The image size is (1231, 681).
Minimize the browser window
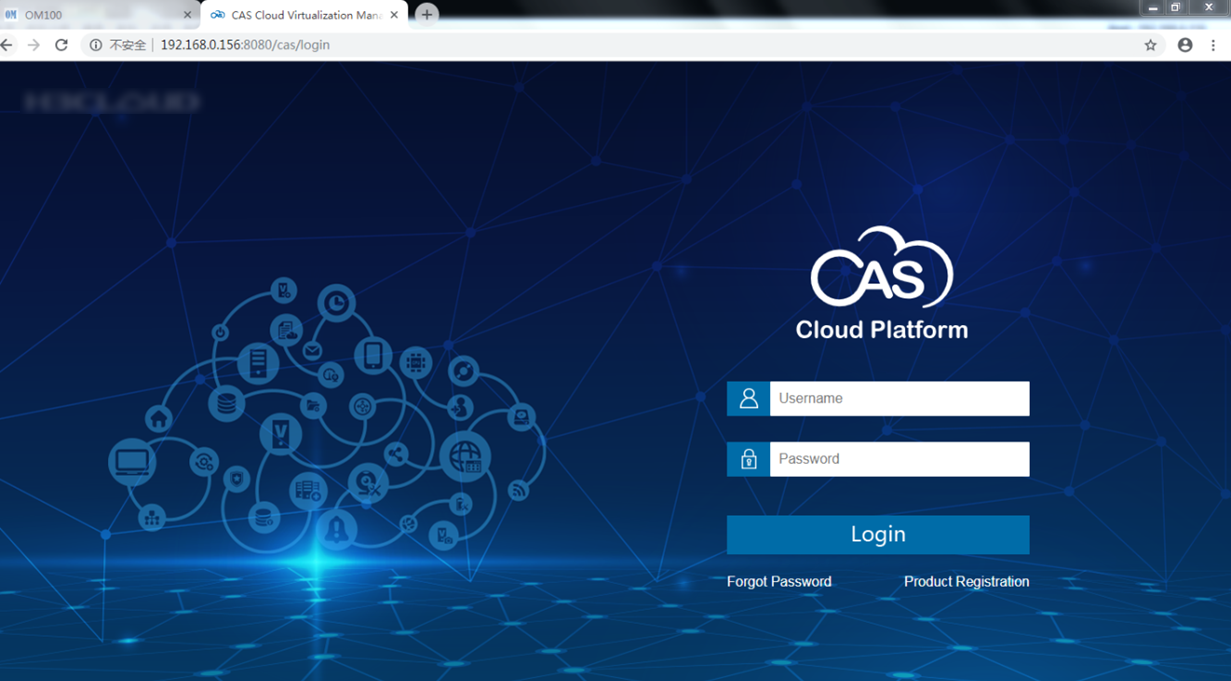[1152, 8]
